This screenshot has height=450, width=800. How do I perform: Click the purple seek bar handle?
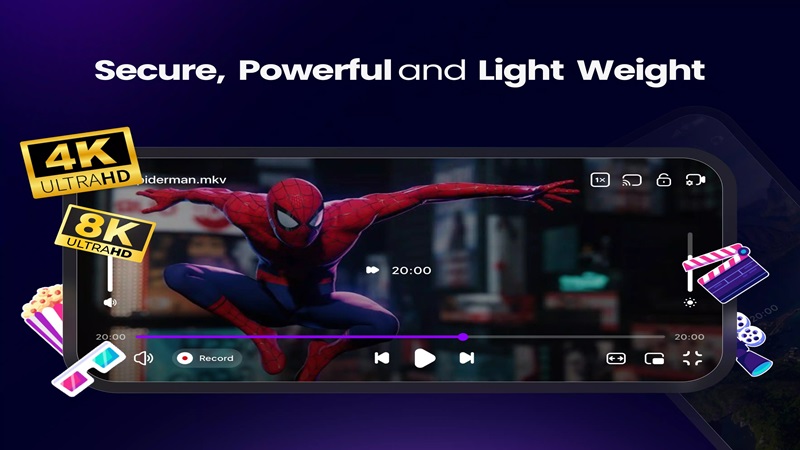[463, 337]
